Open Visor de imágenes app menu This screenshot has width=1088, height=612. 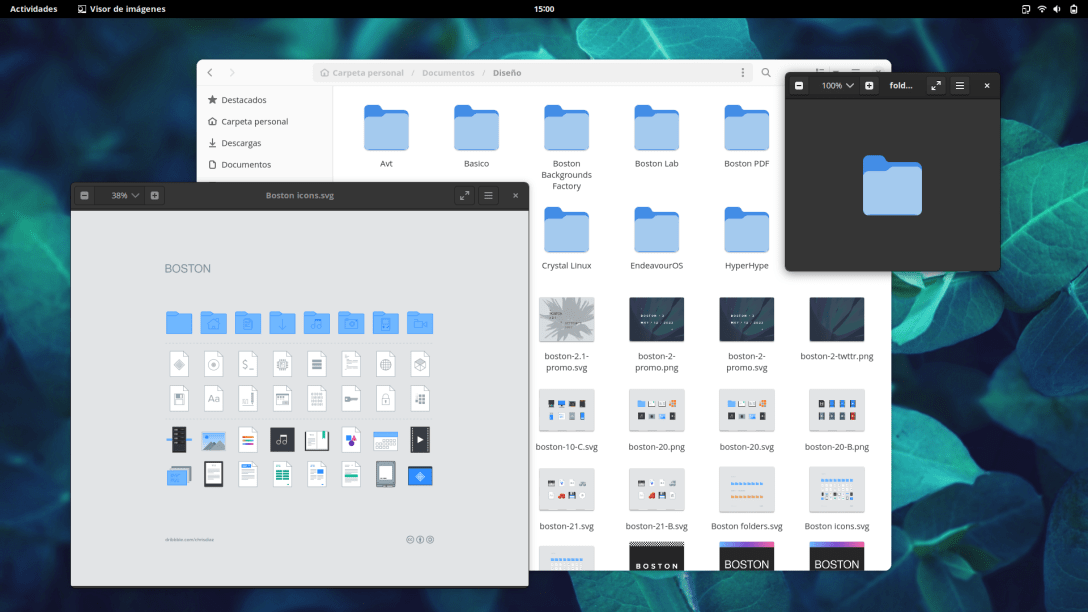click(x=121, y=9)
